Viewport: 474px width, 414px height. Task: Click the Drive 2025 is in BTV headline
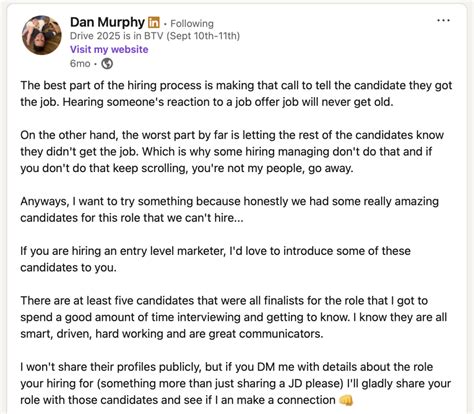pos(155,36)
